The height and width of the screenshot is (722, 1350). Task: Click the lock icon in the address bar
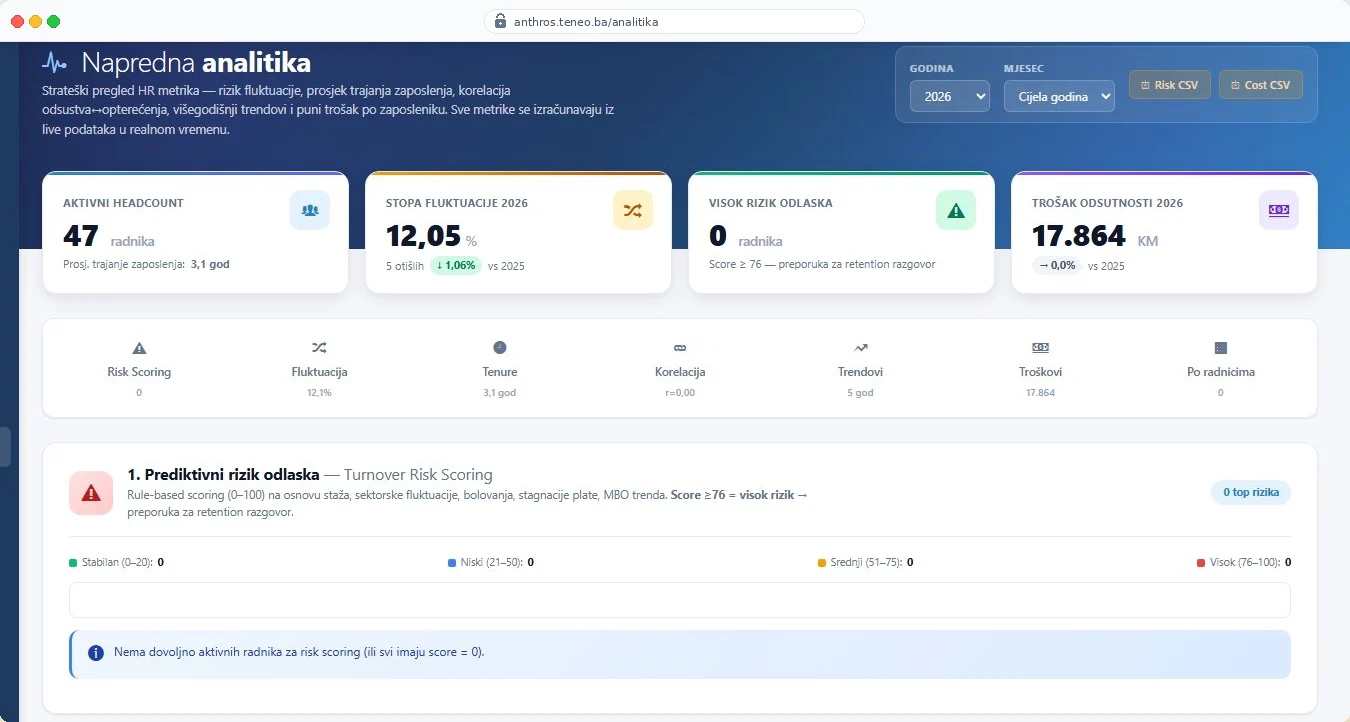(501, 21)
